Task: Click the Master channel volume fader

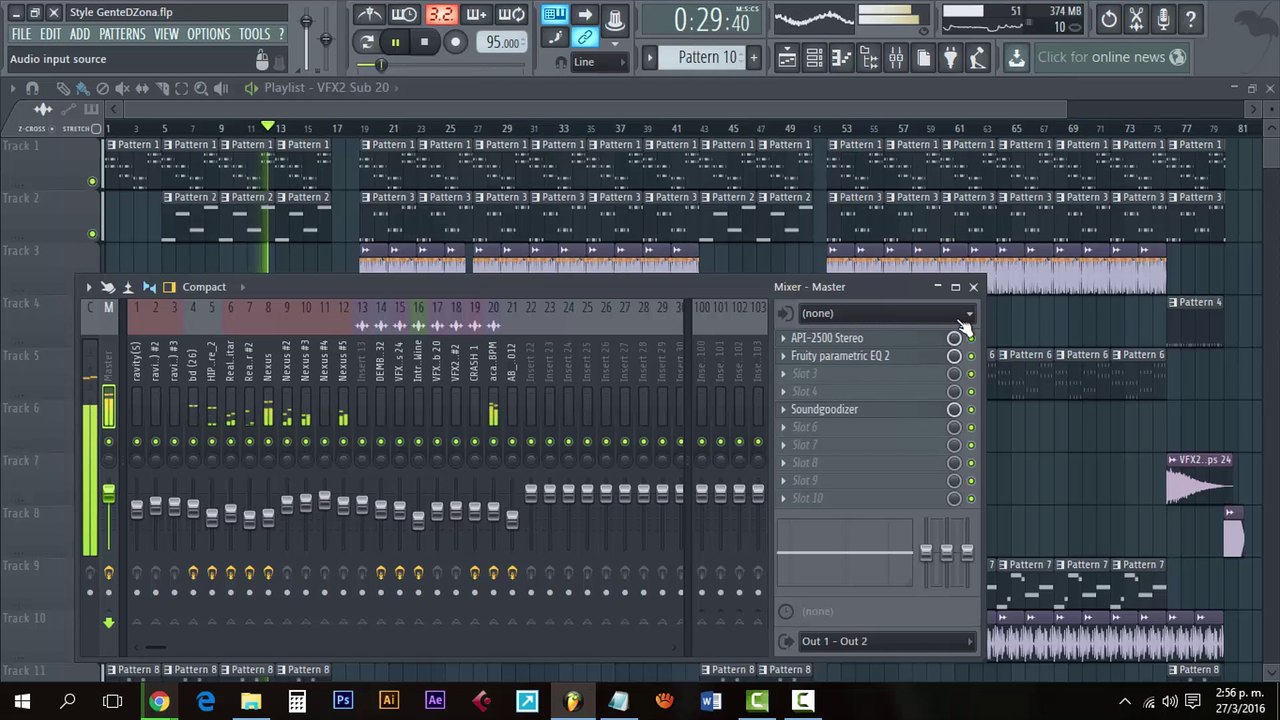Action: pos(108,495)
